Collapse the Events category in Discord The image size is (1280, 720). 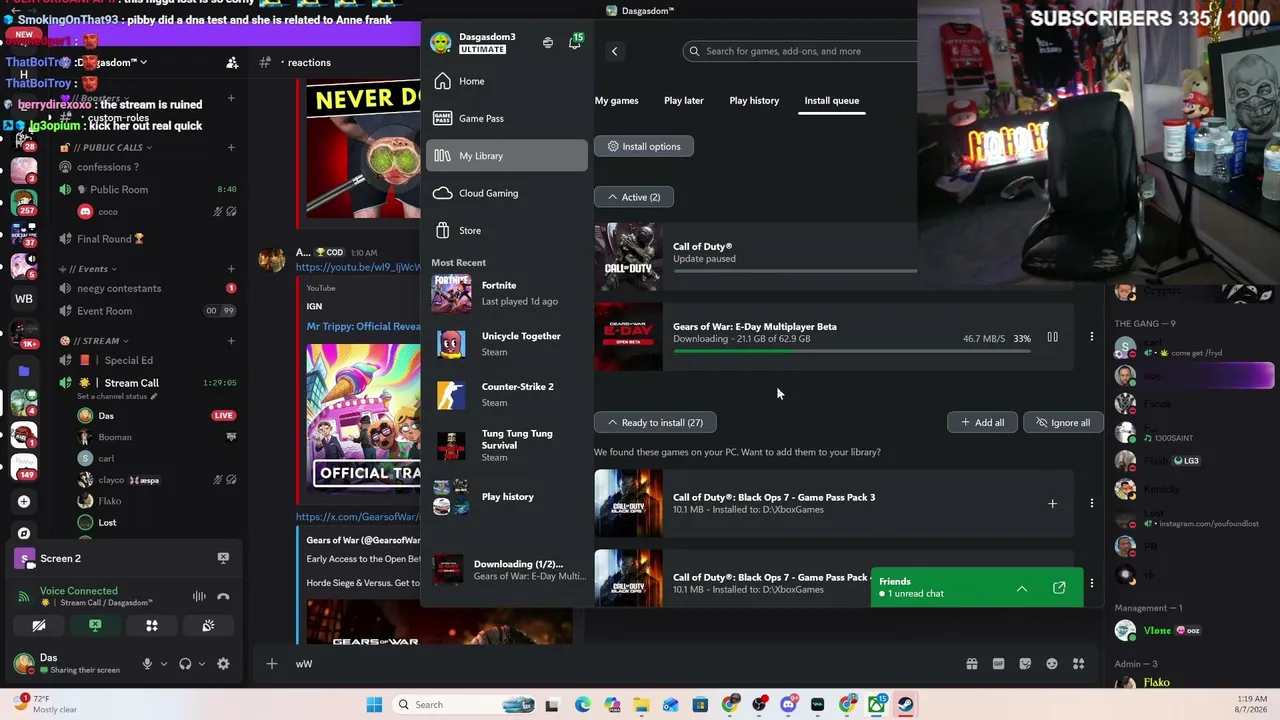point(88,269)
